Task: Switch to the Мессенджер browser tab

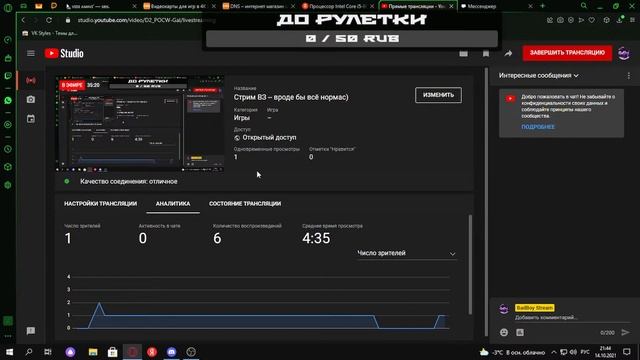Action: pos(496,6)
